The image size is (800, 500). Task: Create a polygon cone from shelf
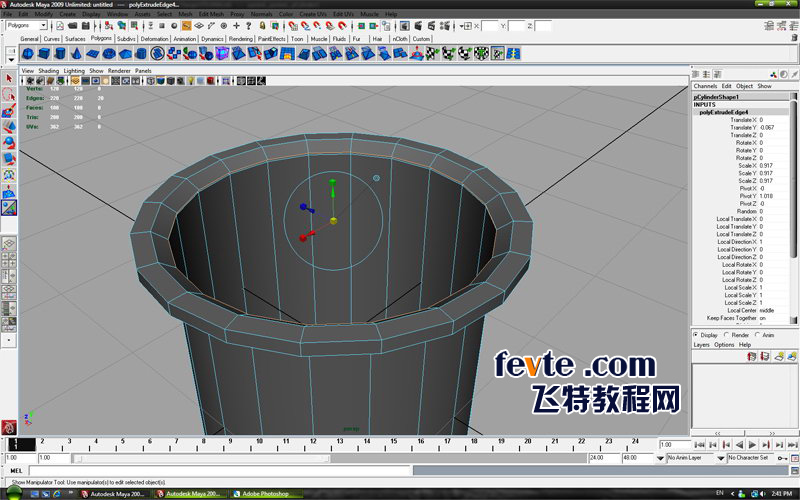pos(77,54)
